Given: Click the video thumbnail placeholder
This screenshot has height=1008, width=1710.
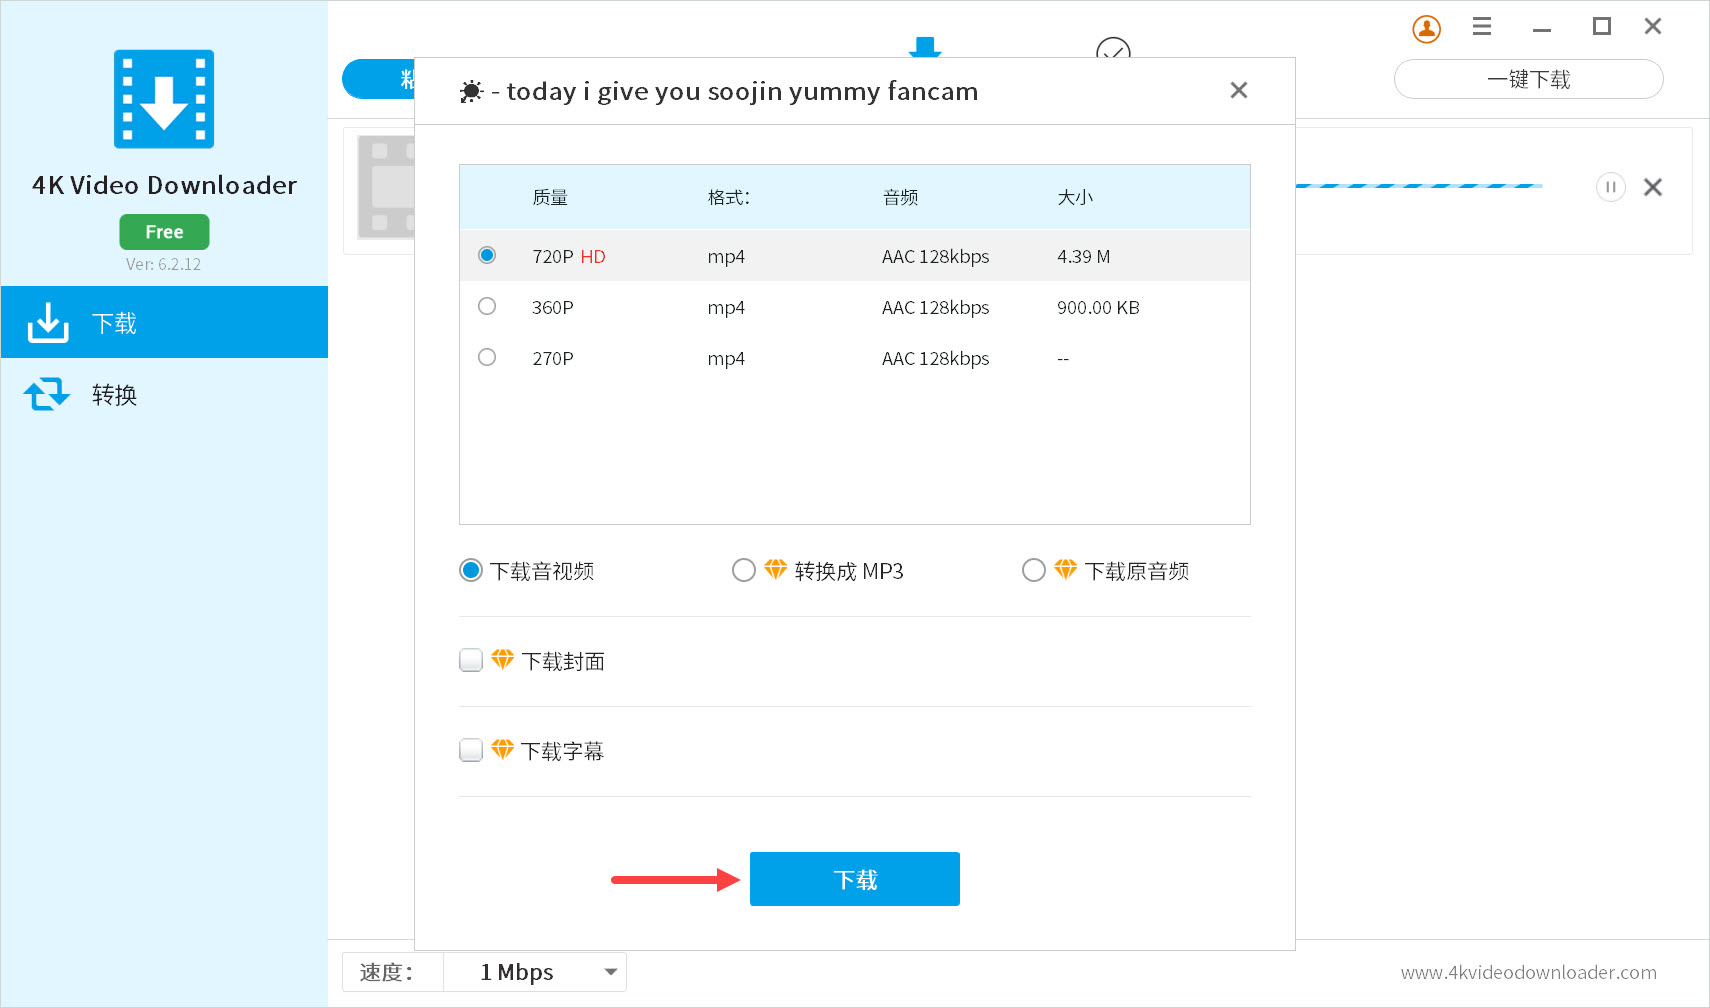Looking at the screenshot, I should pyautogui.click(x=386, y=187).
